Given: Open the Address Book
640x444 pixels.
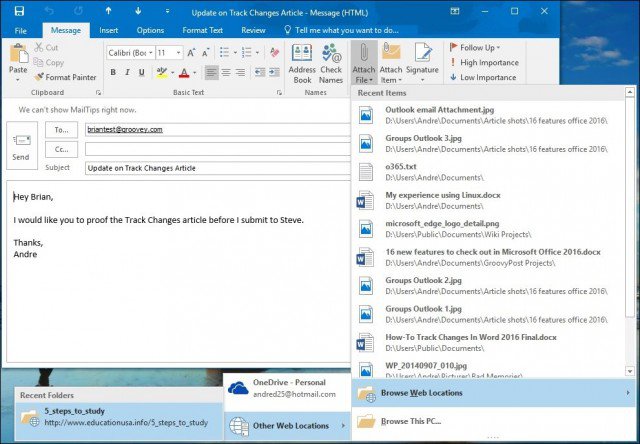Looking at the screenshot, I should click(302, 64).
